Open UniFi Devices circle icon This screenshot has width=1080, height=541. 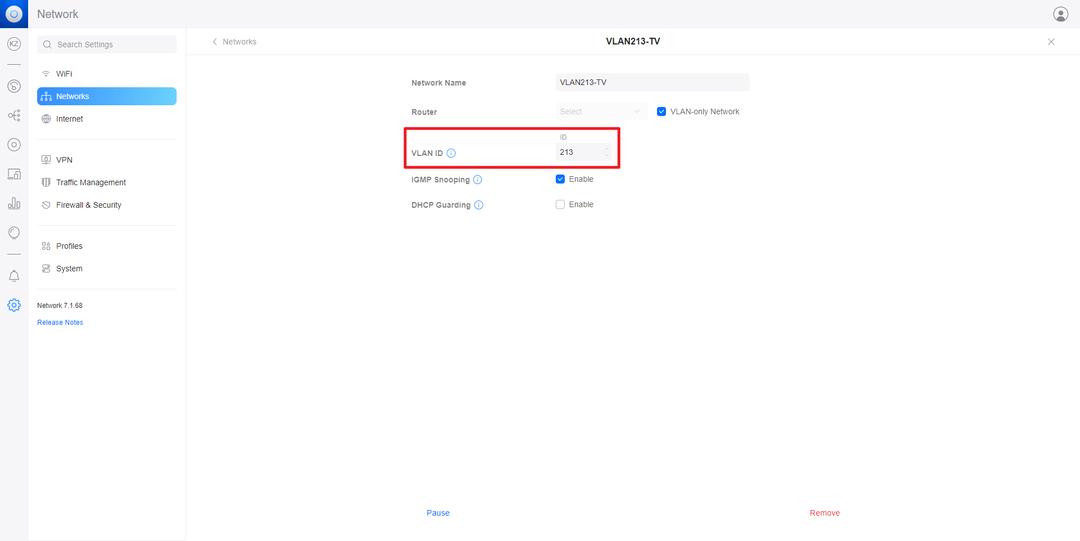tap(14, 145)
